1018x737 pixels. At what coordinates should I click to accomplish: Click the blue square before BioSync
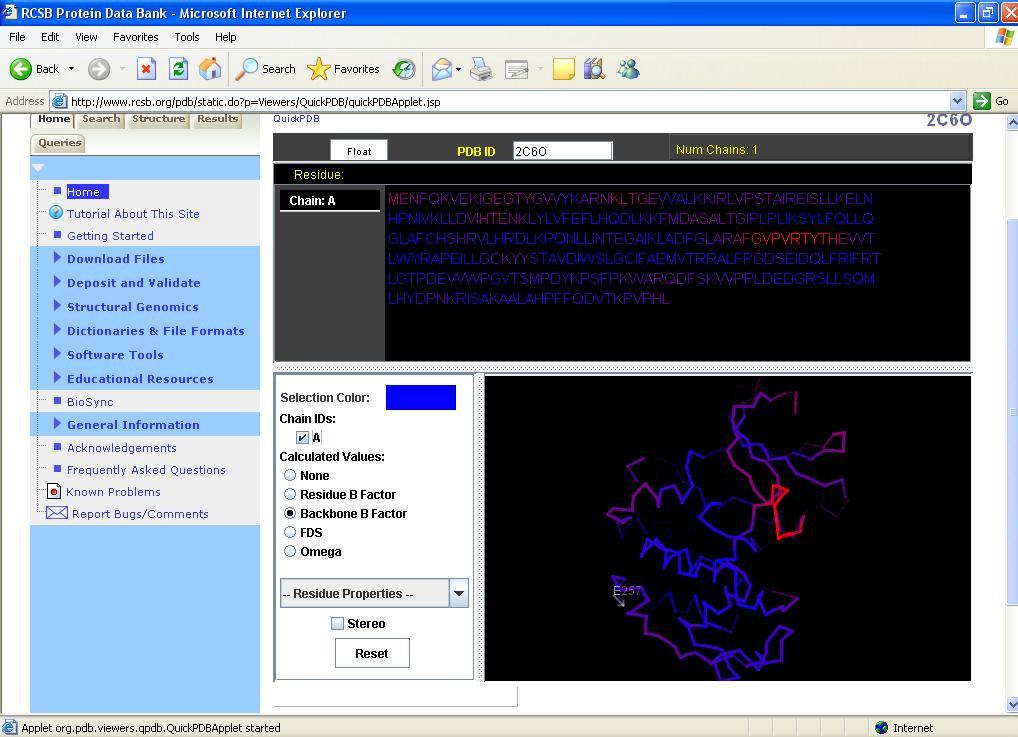point(57,401)
